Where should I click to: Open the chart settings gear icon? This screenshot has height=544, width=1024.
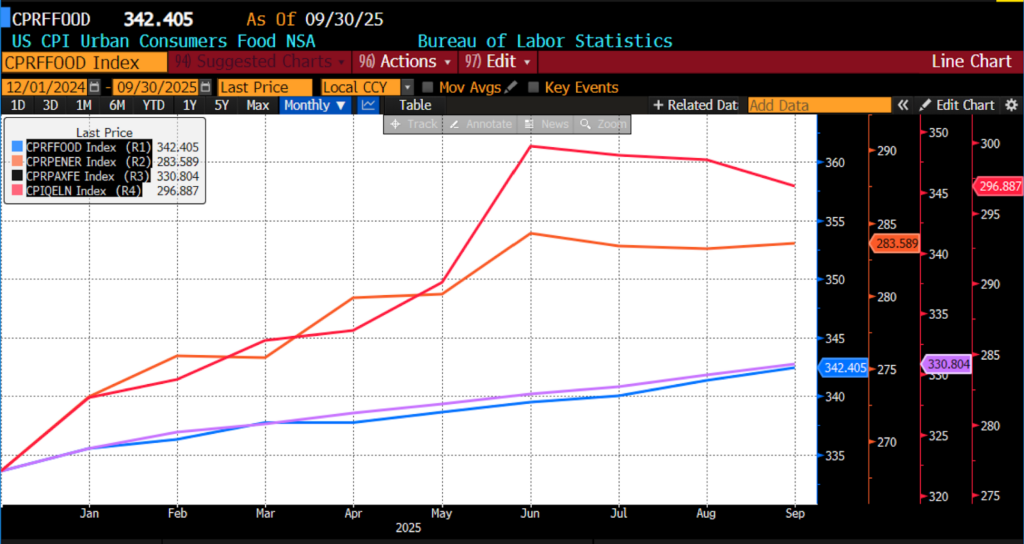coord(1011,105)
